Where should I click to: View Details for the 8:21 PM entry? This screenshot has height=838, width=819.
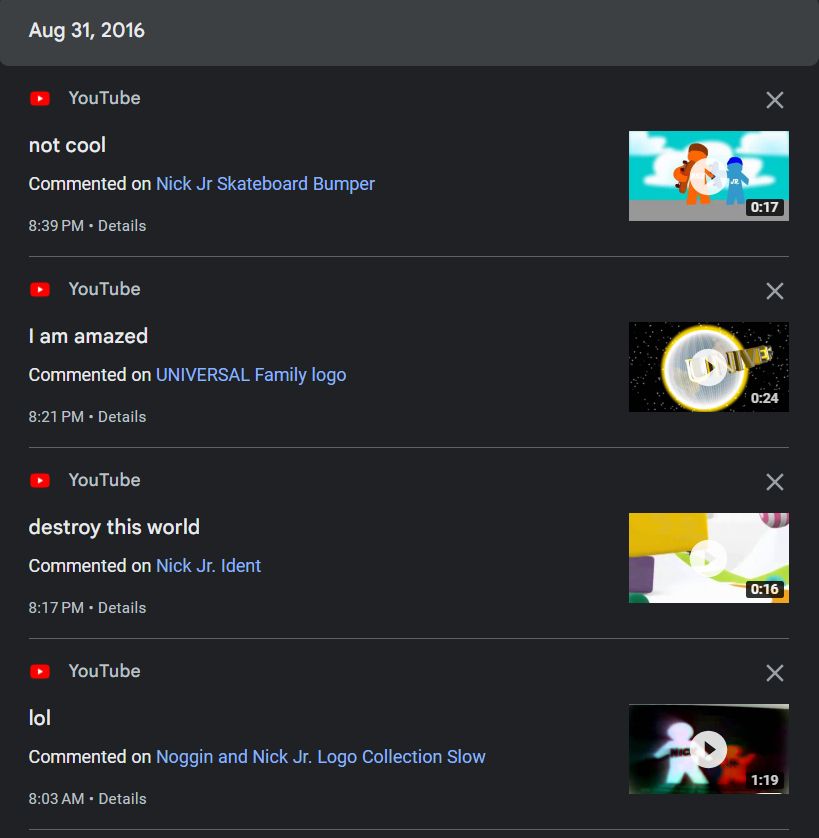(122, 416)
